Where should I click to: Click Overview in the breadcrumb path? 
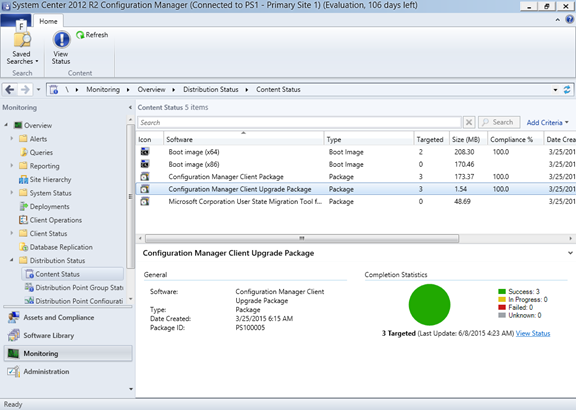151,89
